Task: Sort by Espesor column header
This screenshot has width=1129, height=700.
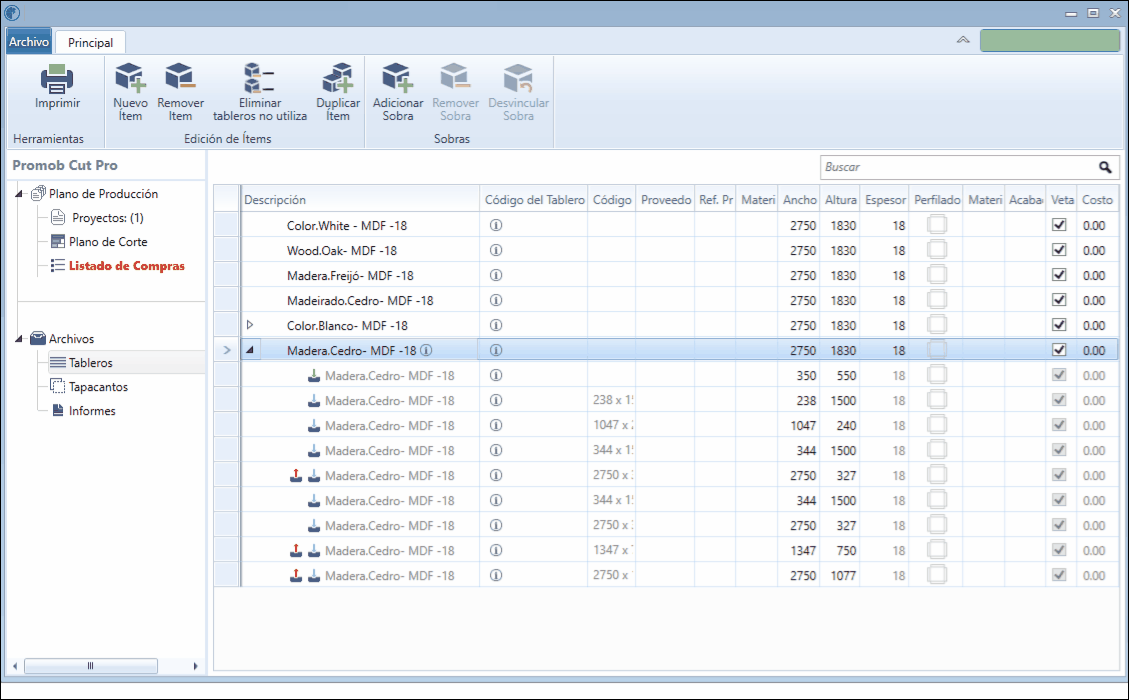Action: point(885,199)
